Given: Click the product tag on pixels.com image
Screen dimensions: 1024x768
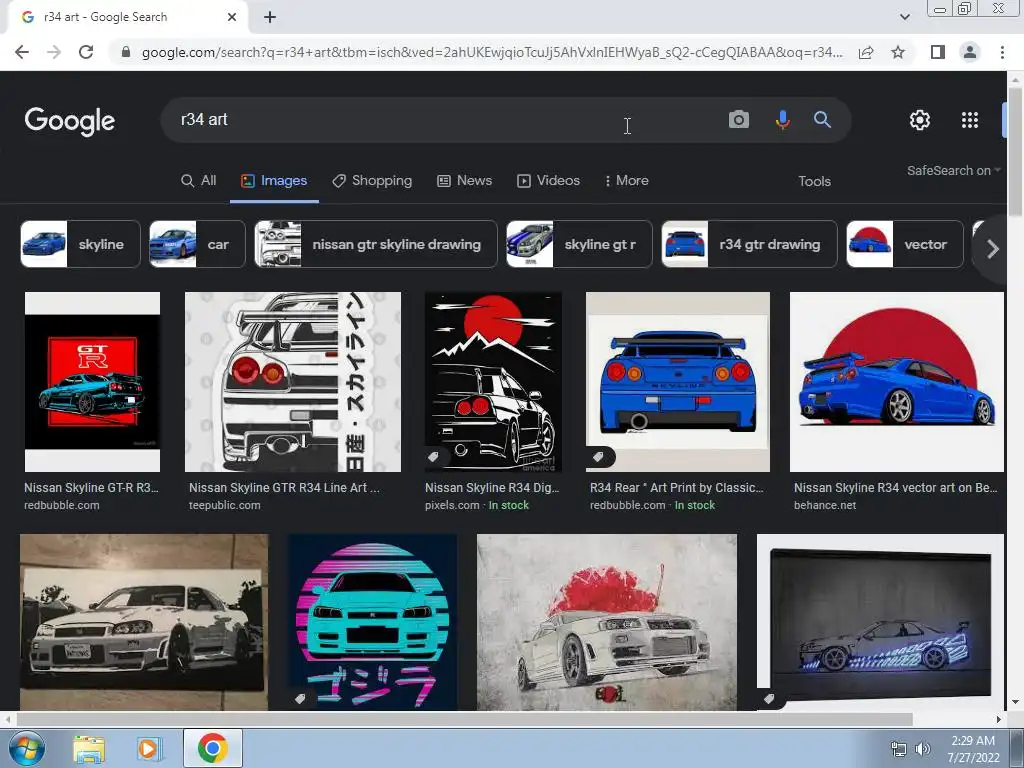Looking at the screenshot, I should coord(433,457).
